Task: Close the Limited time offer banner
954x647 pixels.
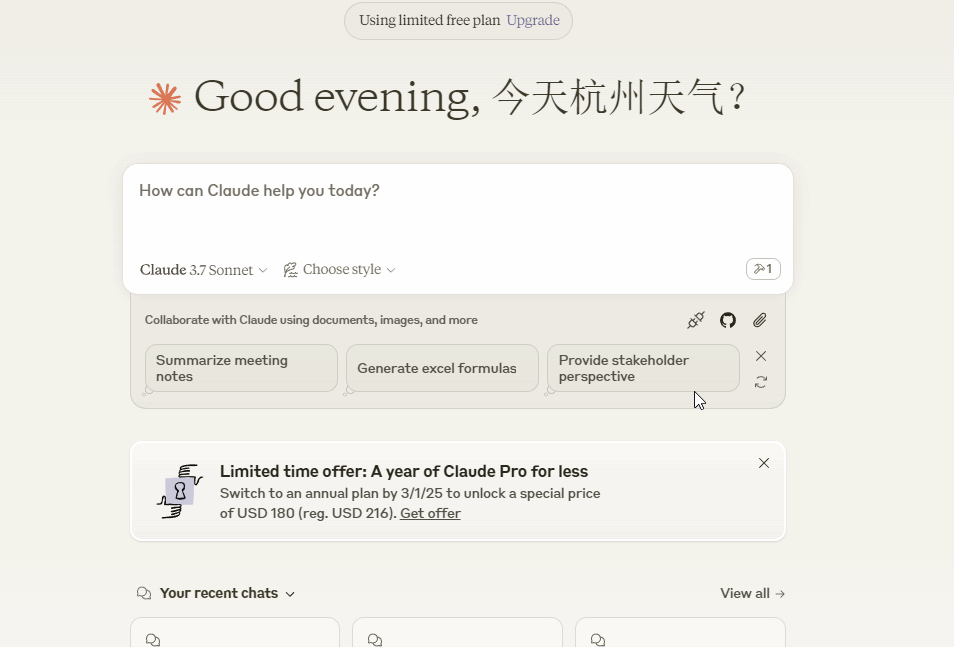Action: [764, 463]
